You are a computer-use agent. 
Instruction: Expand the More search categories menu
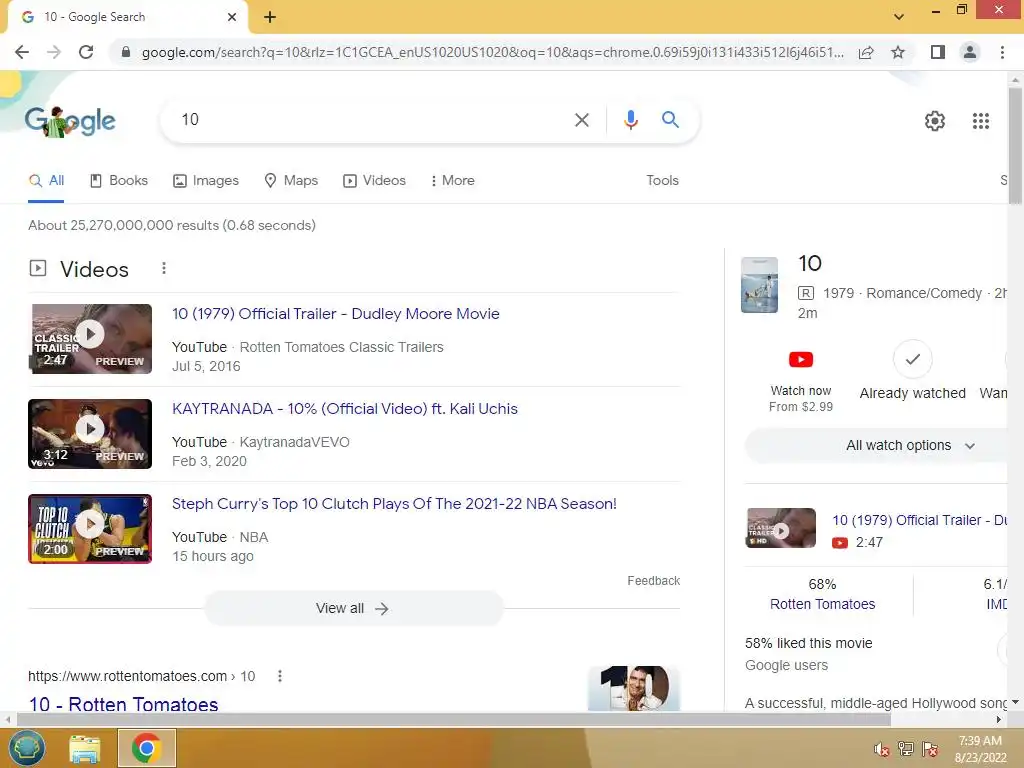[x=453, y=181]
